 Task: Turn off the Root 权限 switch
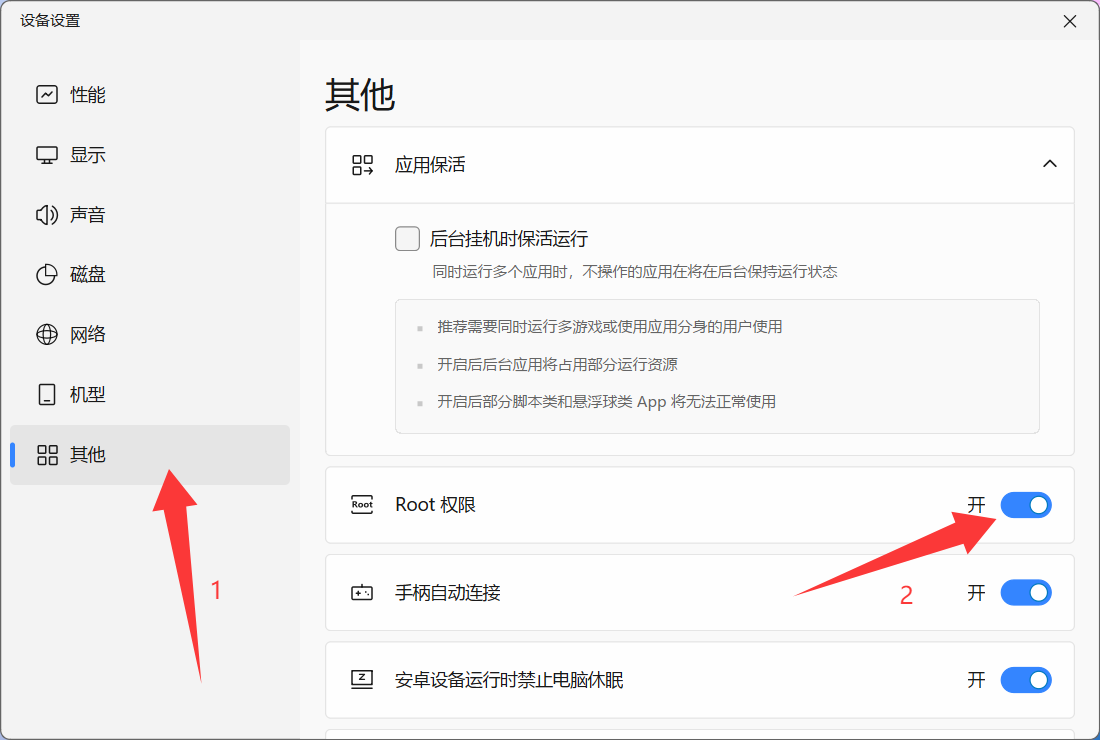tap(1026, 505)
